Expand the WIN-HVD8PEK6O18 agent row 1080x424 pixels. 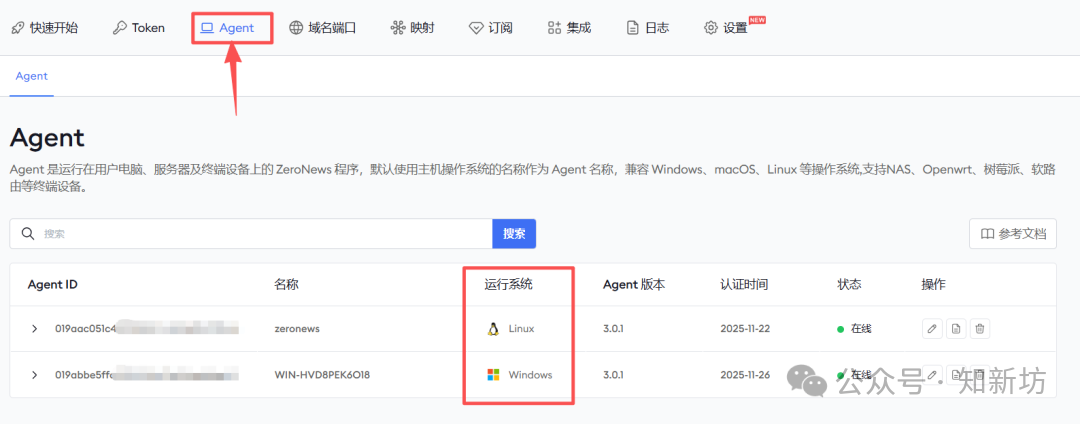(x=34, y=375)
